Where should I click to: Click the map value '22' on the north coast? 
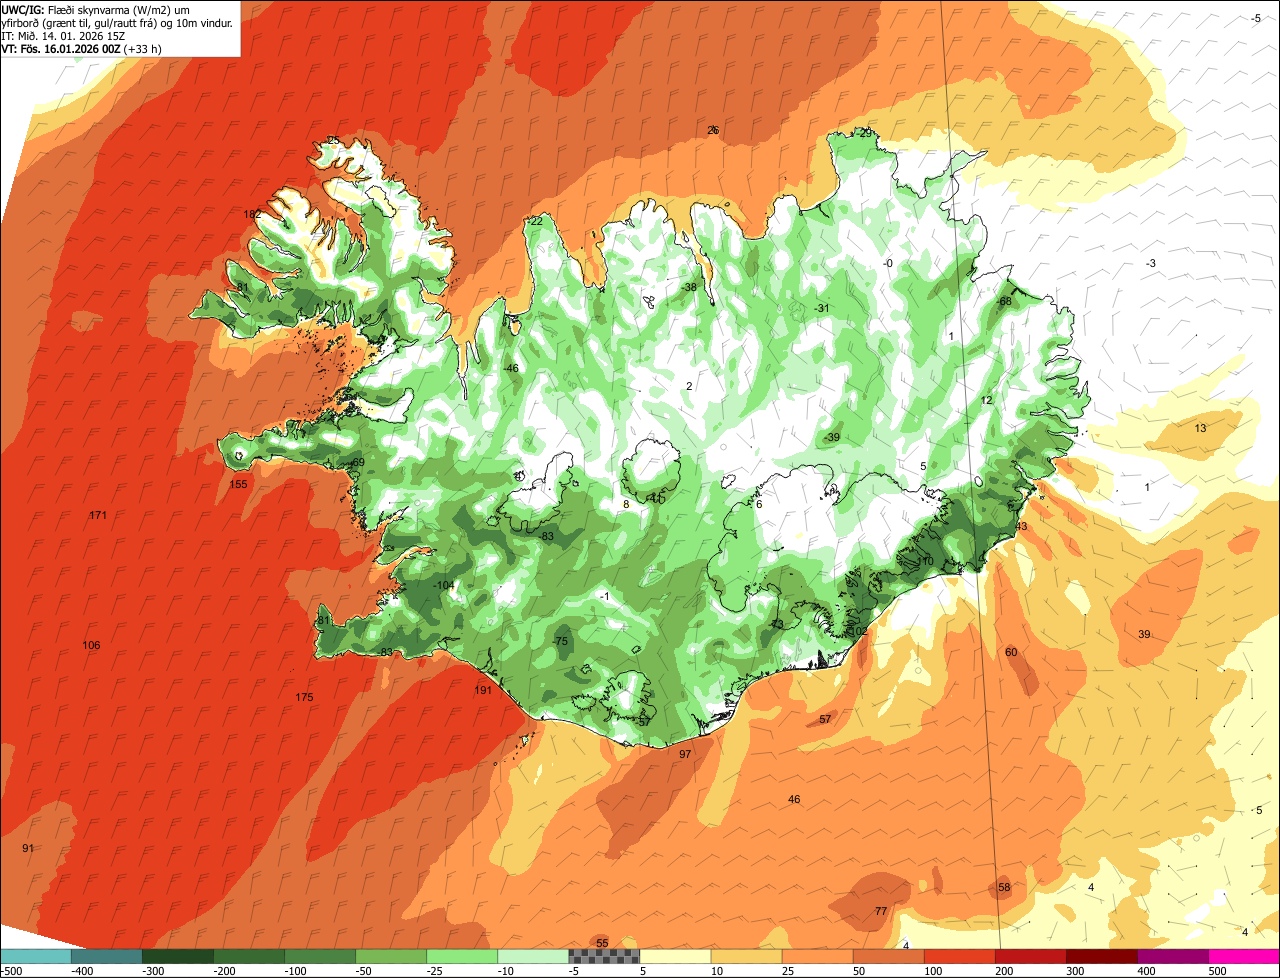pyautogui.click(x=536, y=221)
